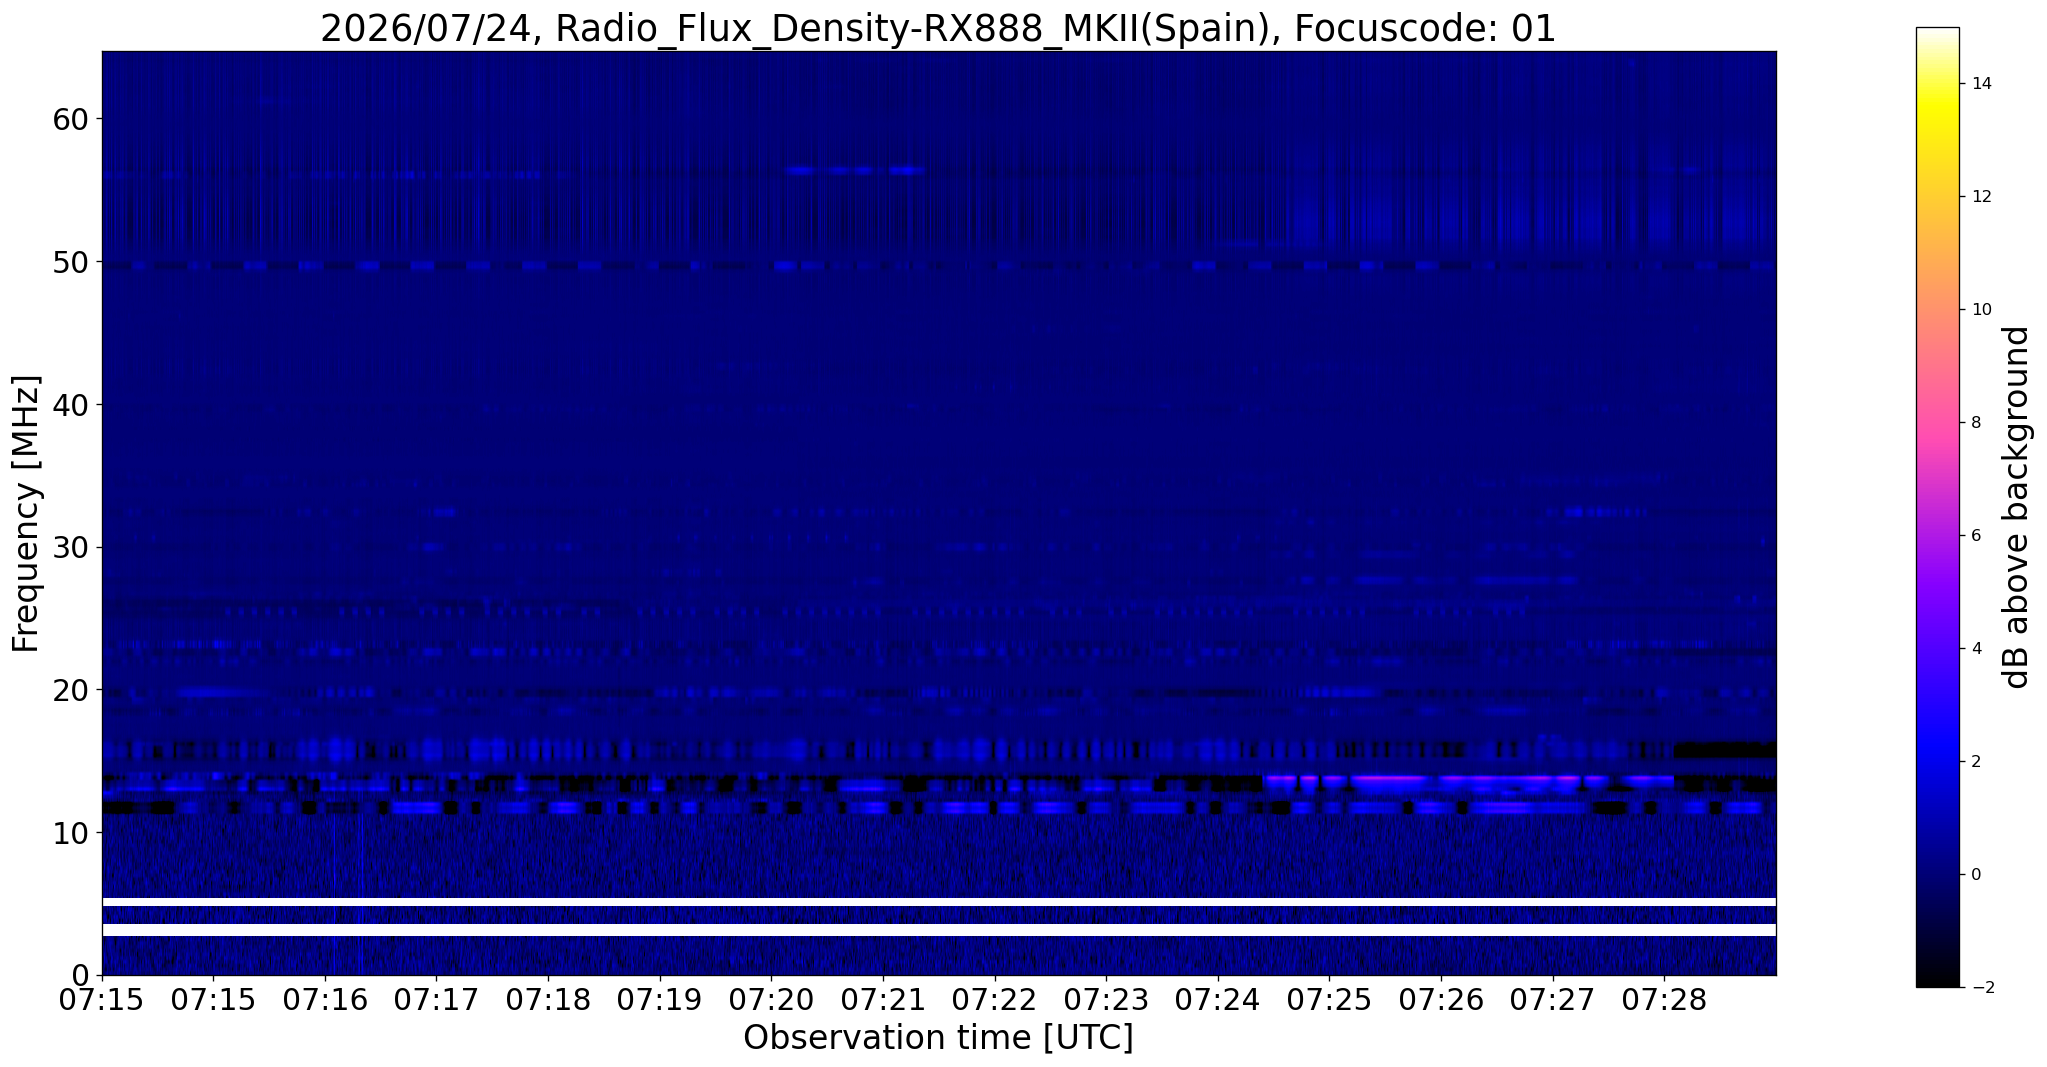This screenshot has height=1067, width=2047.
Task: Click the yellow region of the colorbar
Action: 1937,112
